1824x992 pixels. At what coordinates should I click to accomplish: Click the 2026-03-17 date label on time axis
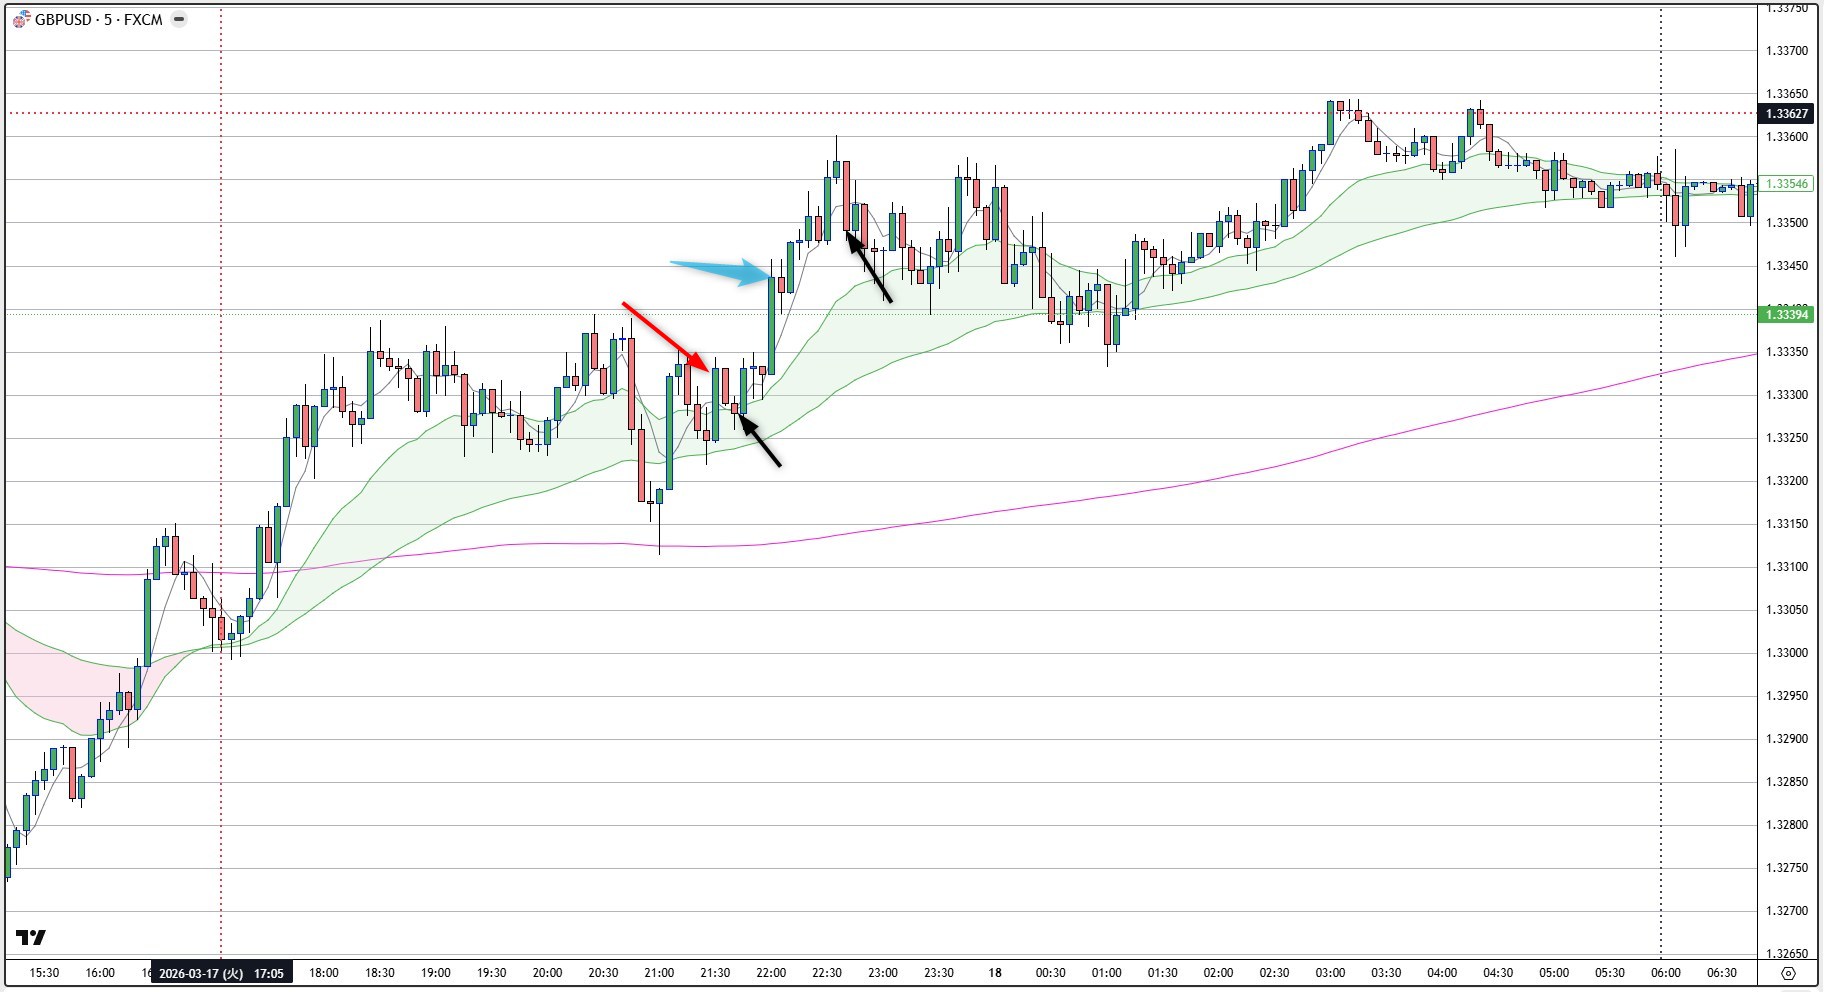coord(224,971)
